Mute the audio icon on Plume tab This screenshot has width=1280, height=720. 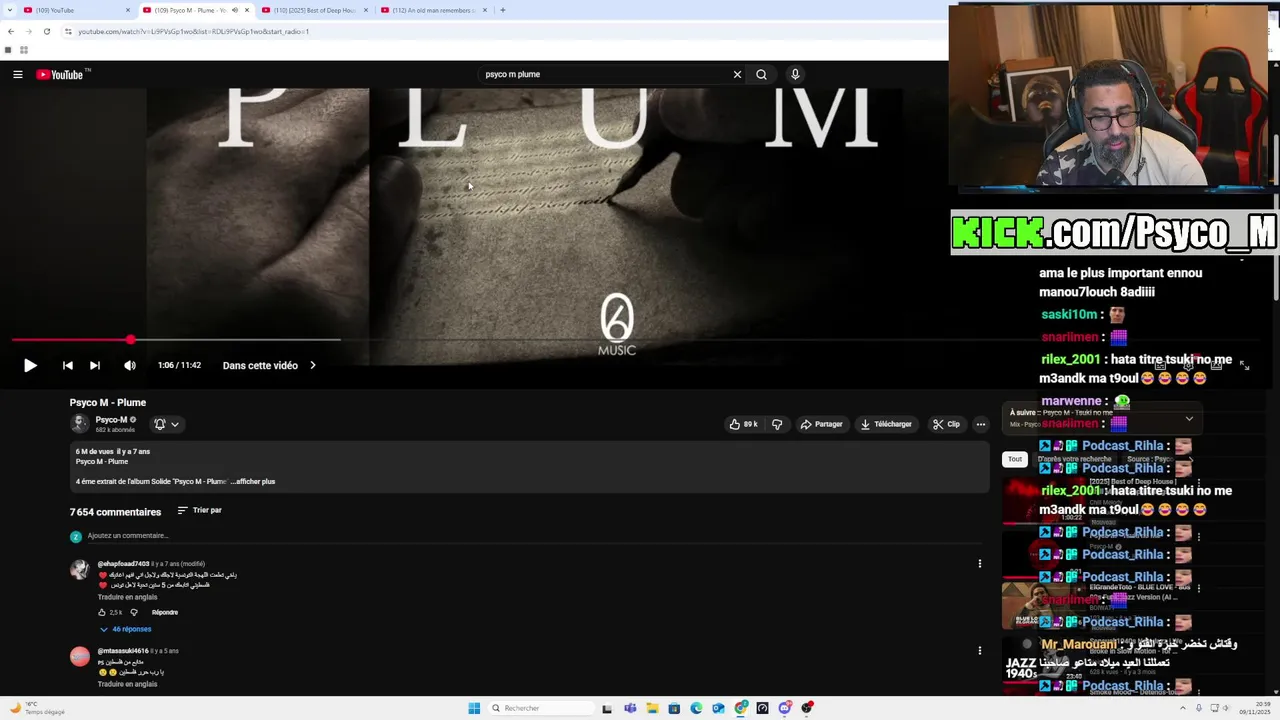235,10
